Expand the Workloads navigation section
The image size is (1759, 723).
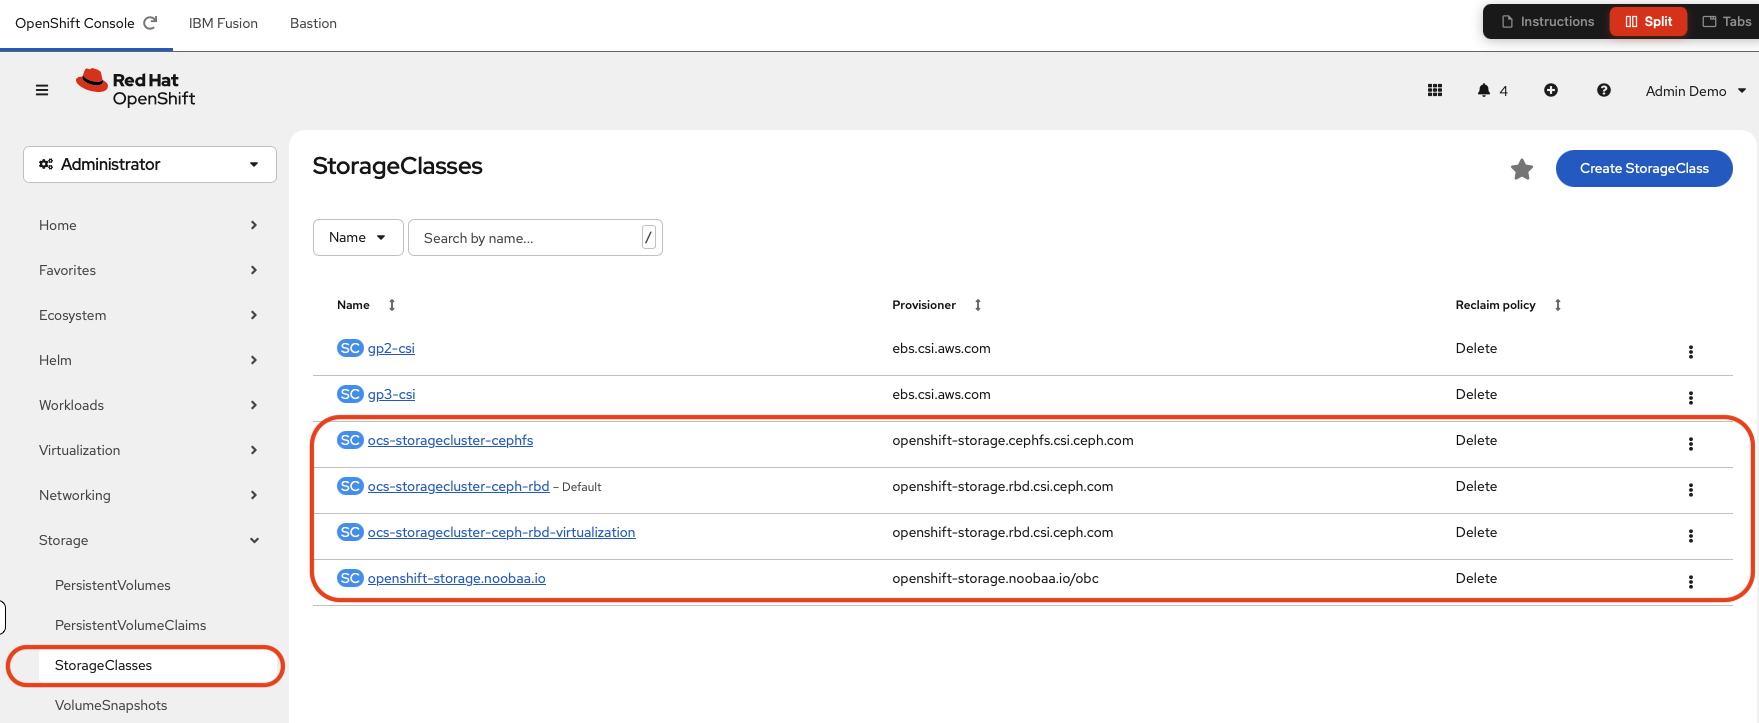[x=148, y=405]
